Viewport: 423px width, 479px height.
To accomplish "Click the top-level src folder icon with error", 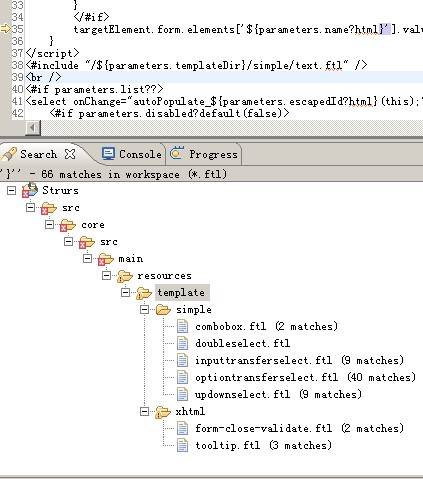I will pos(49,208).
